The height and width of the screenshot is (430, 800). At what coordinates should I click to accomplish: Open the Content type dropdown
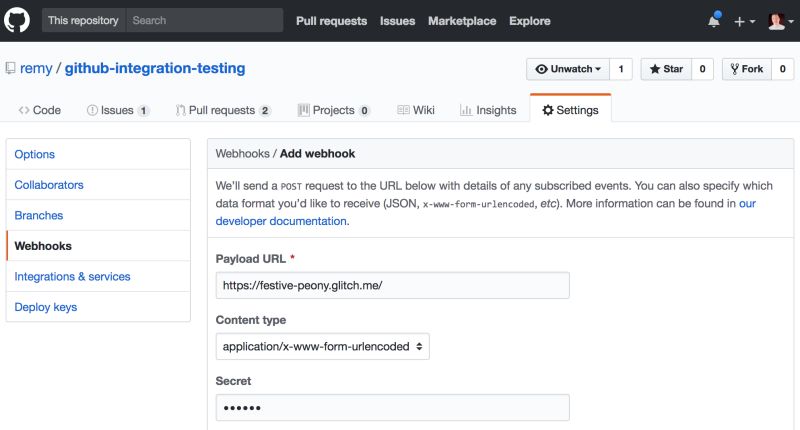(x=323, y=347)
